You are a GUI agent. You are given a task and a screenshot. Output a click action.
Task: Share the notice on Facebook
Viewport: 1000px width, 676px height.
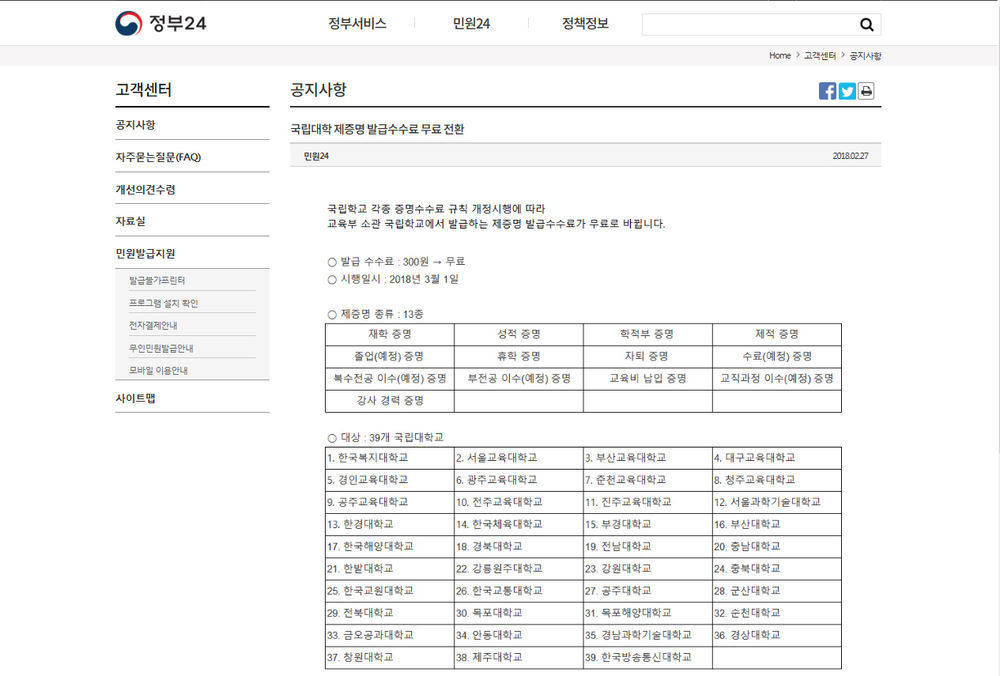coord(827,91)
